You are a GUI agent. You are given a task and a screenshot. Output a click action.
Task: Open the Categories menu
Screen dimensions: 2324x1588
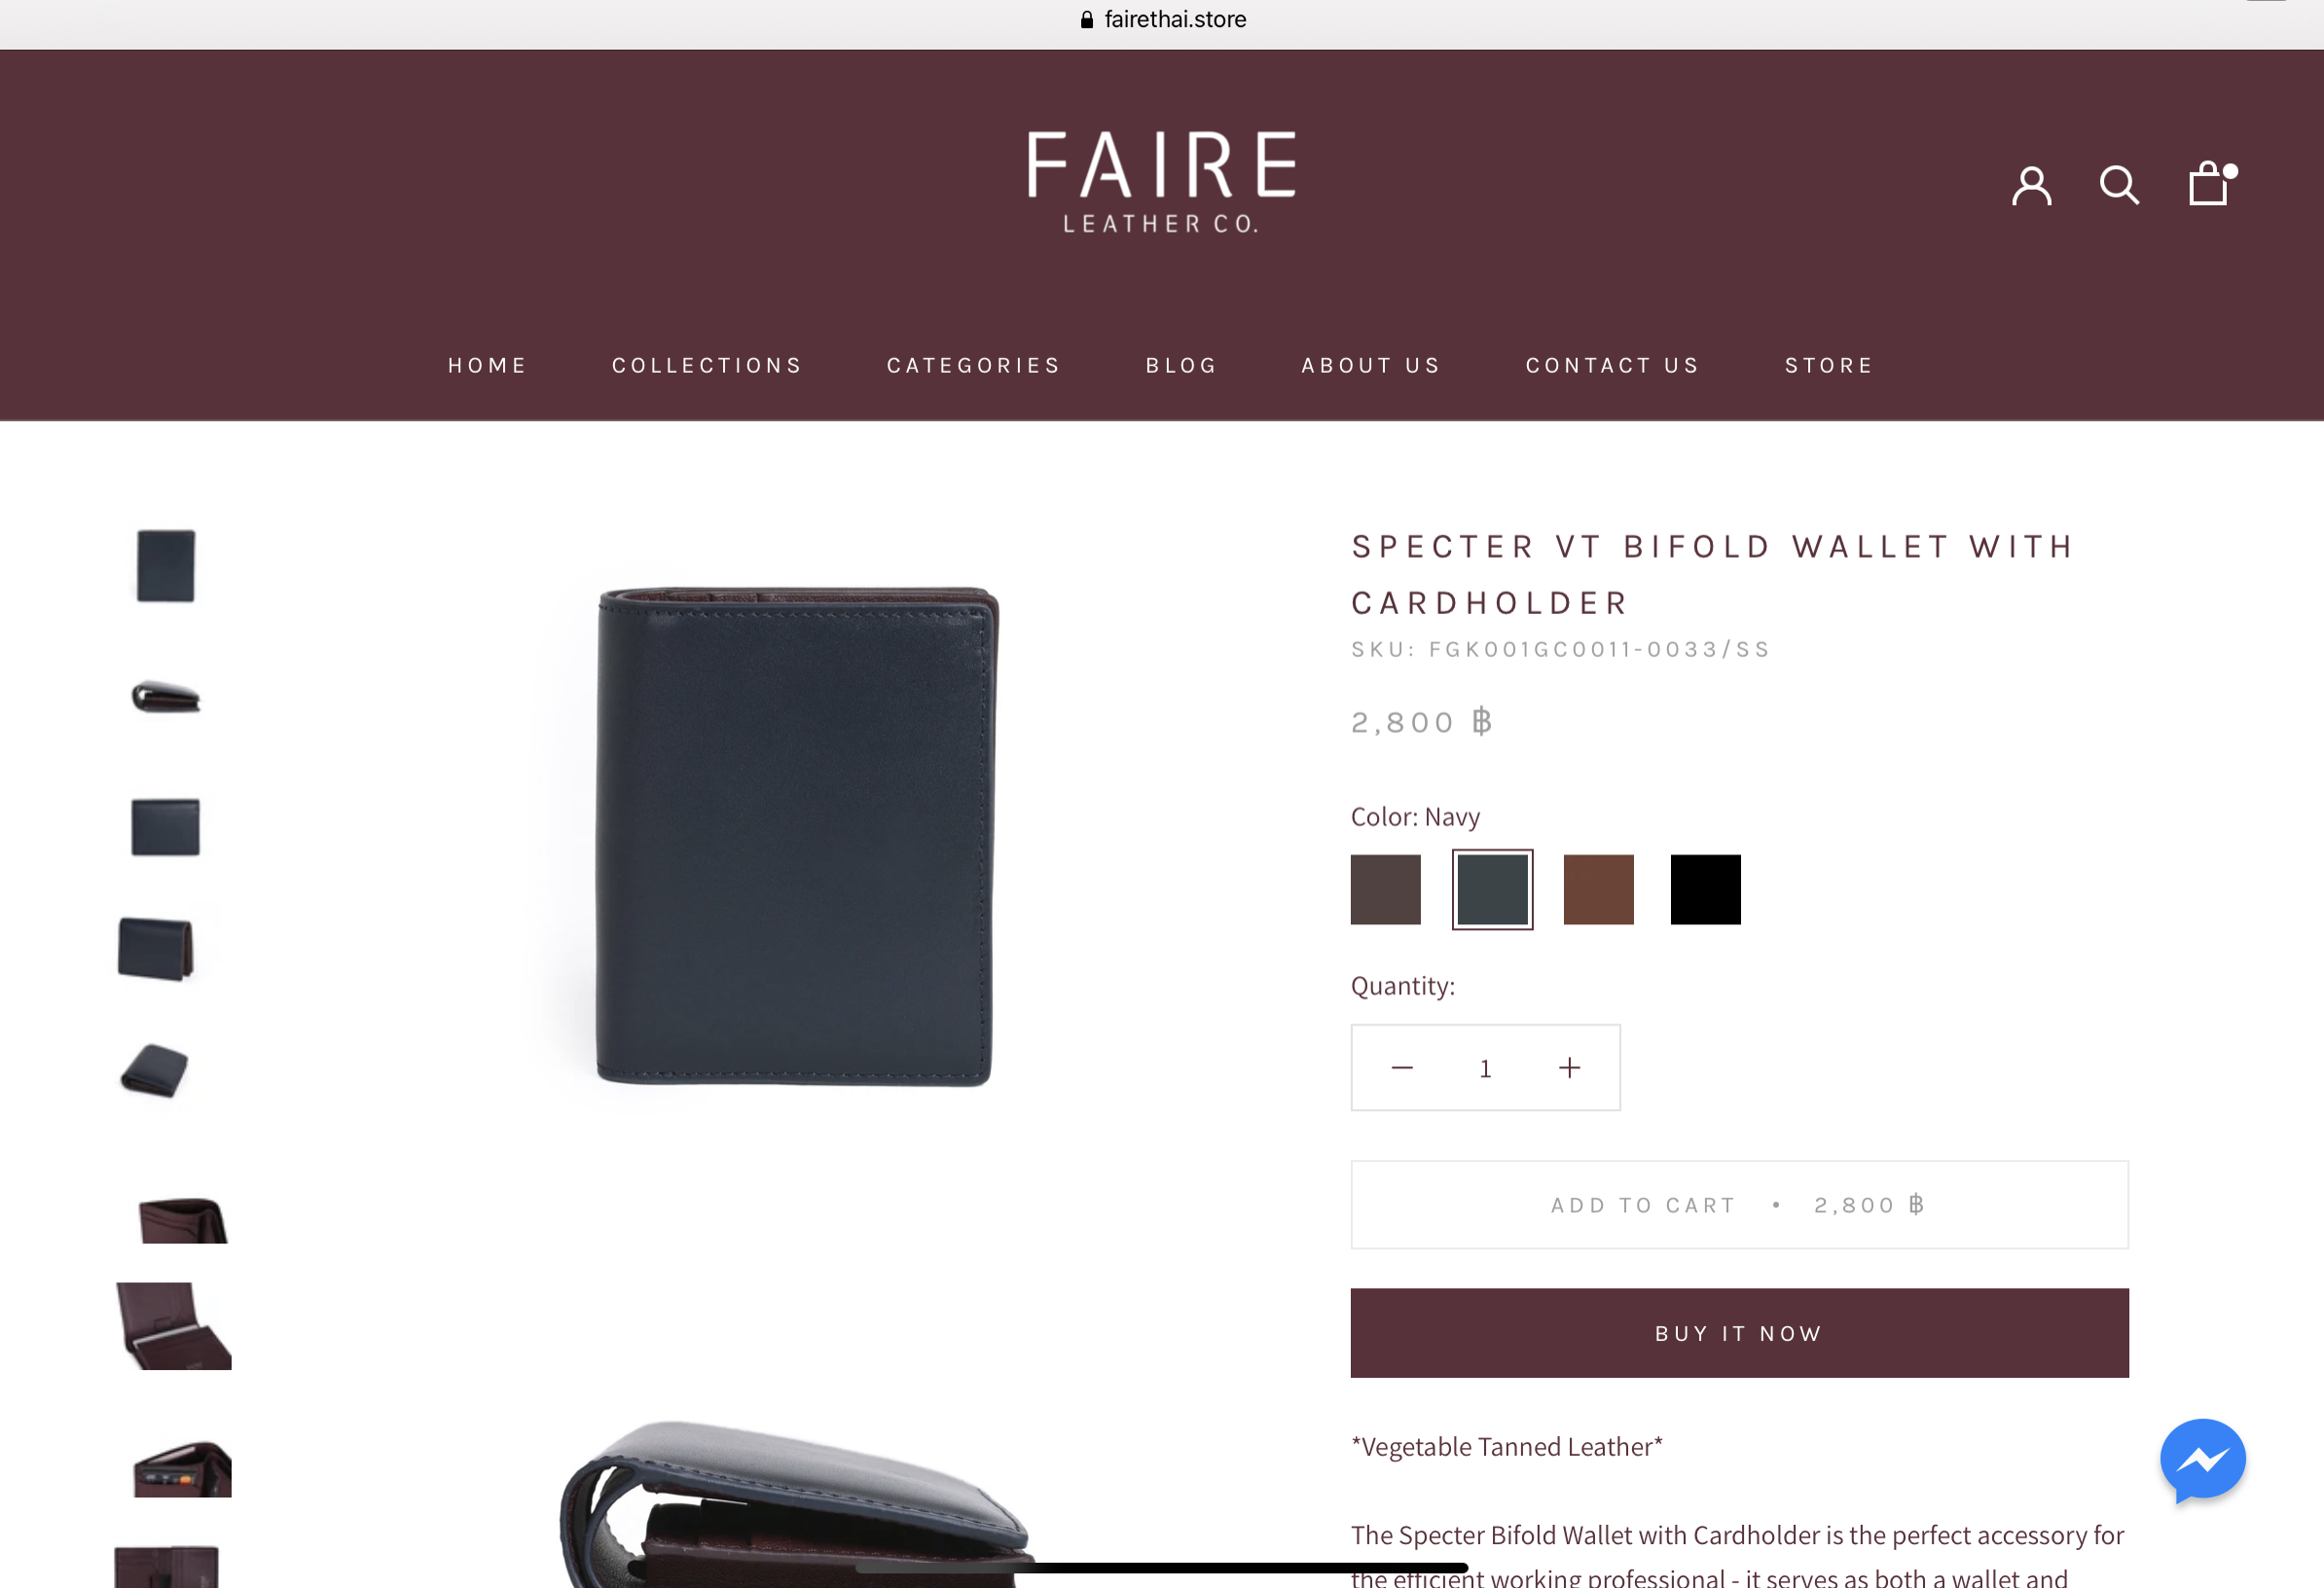pos(973,365)
